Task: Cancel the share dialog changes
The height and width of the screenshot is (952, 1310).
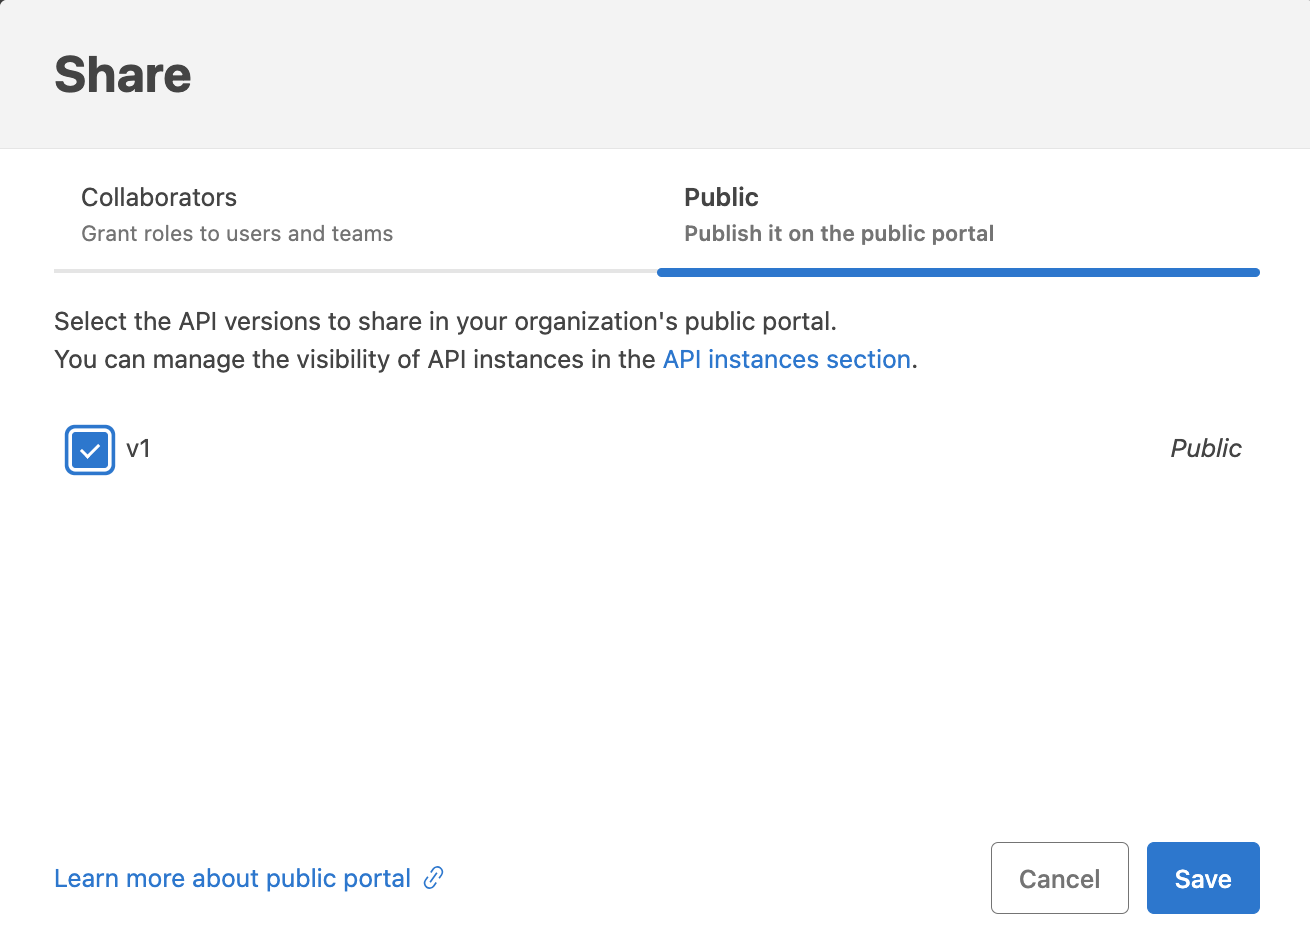Action: coord(1059,877)
